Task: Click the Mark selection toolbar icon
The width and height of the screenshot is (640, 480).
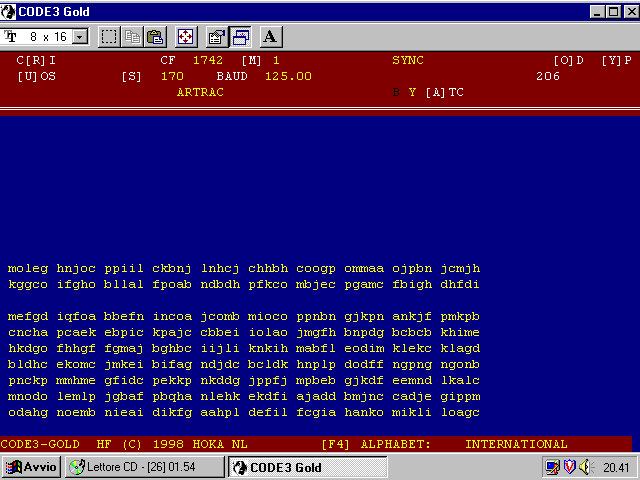Action: 109,37
